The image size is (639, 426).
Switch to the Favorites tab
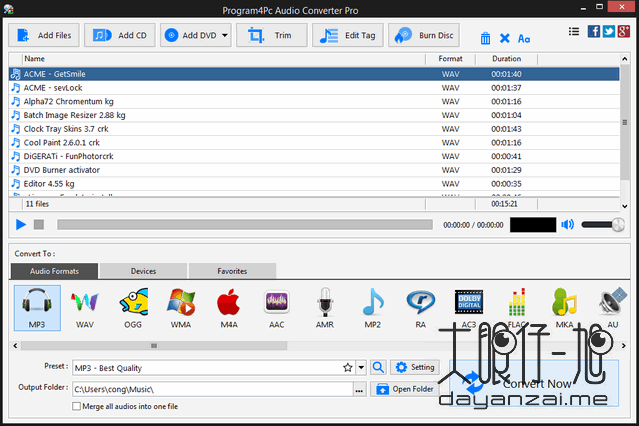[x=232, y=271]
